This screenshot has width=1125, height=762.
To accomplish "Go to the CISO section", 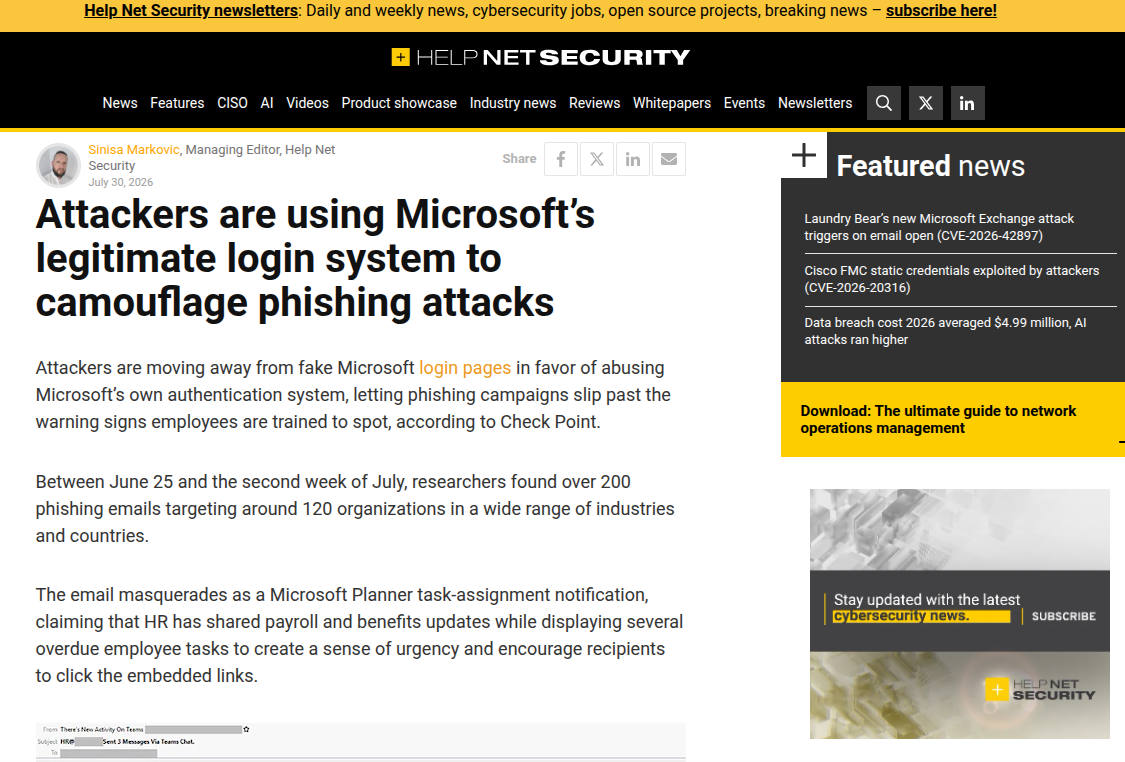I will 232,103.
